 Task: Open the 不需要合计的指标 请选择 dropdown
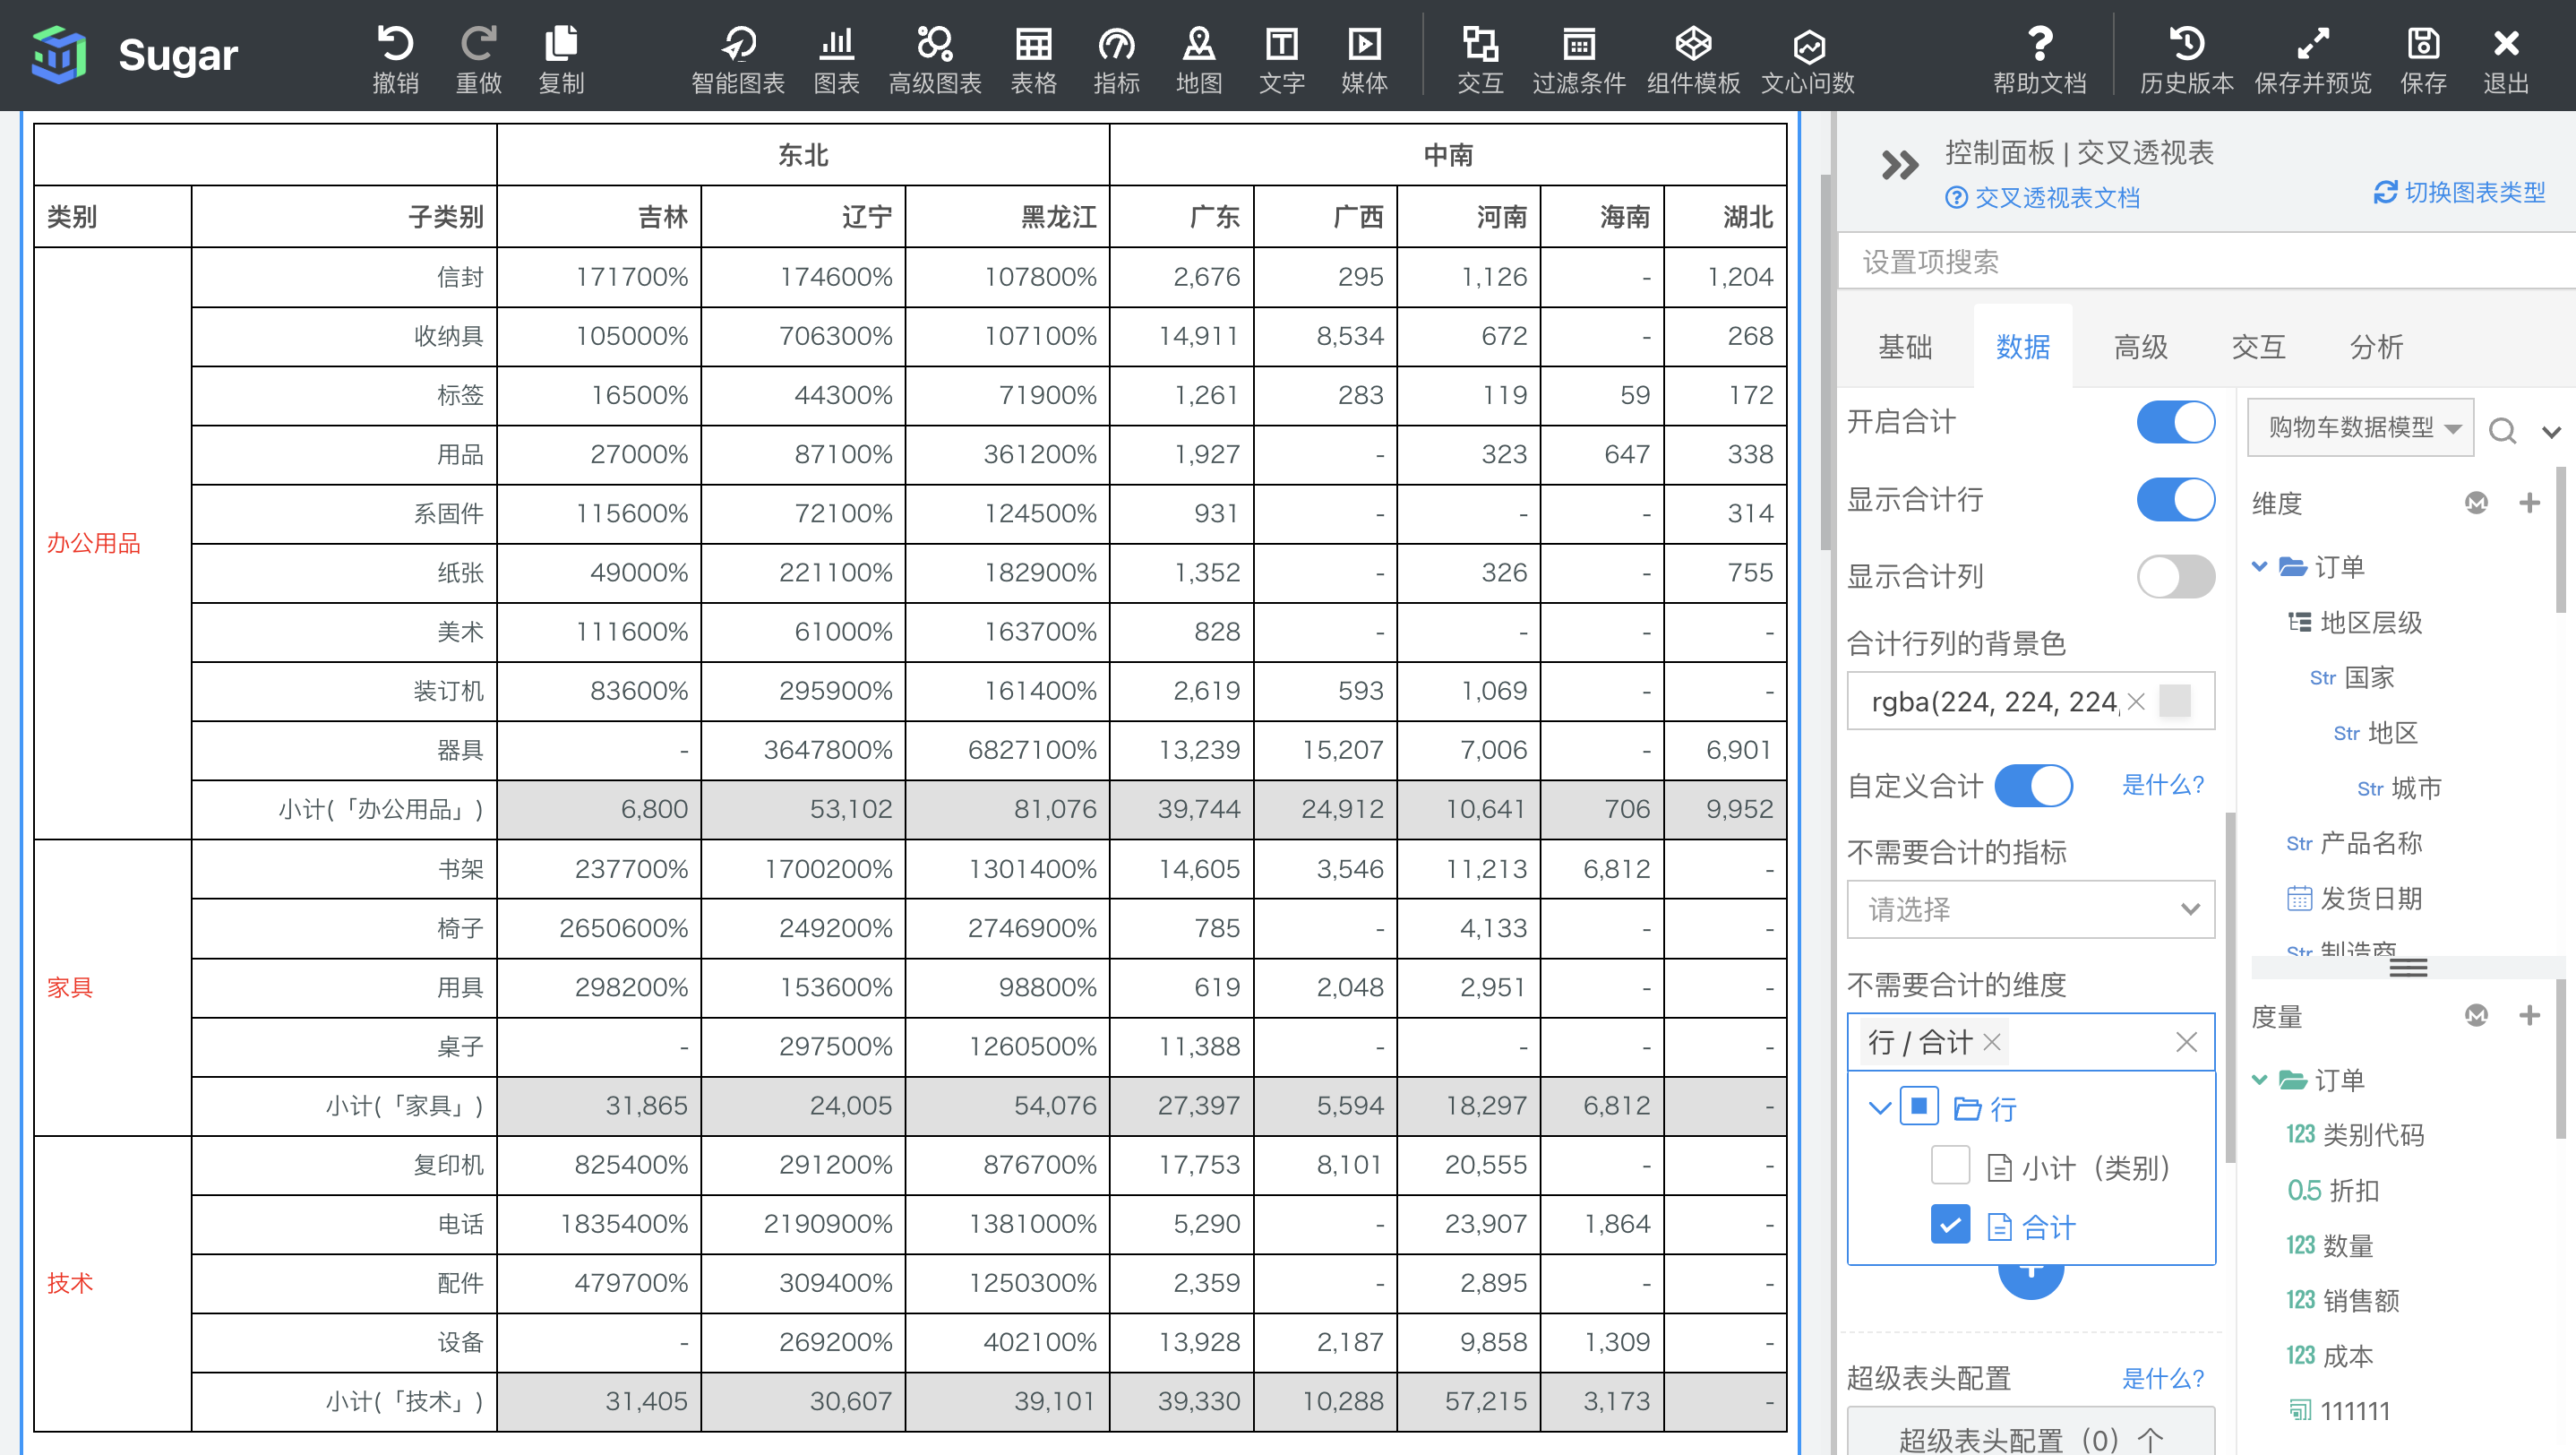pyautogui.click(x=2030, y=909)
